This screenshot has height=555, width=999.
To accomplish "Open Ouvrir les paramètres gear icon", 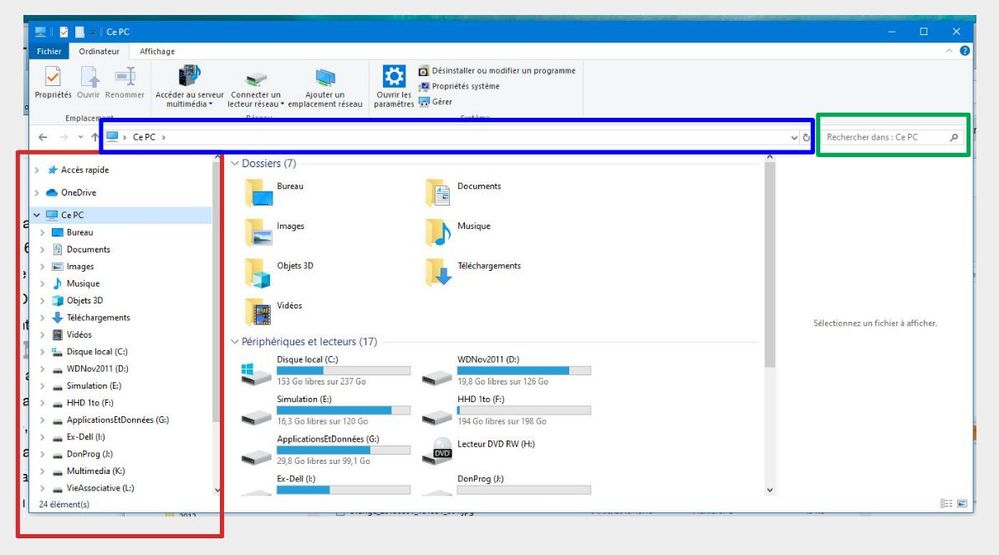I will [394, 77].
